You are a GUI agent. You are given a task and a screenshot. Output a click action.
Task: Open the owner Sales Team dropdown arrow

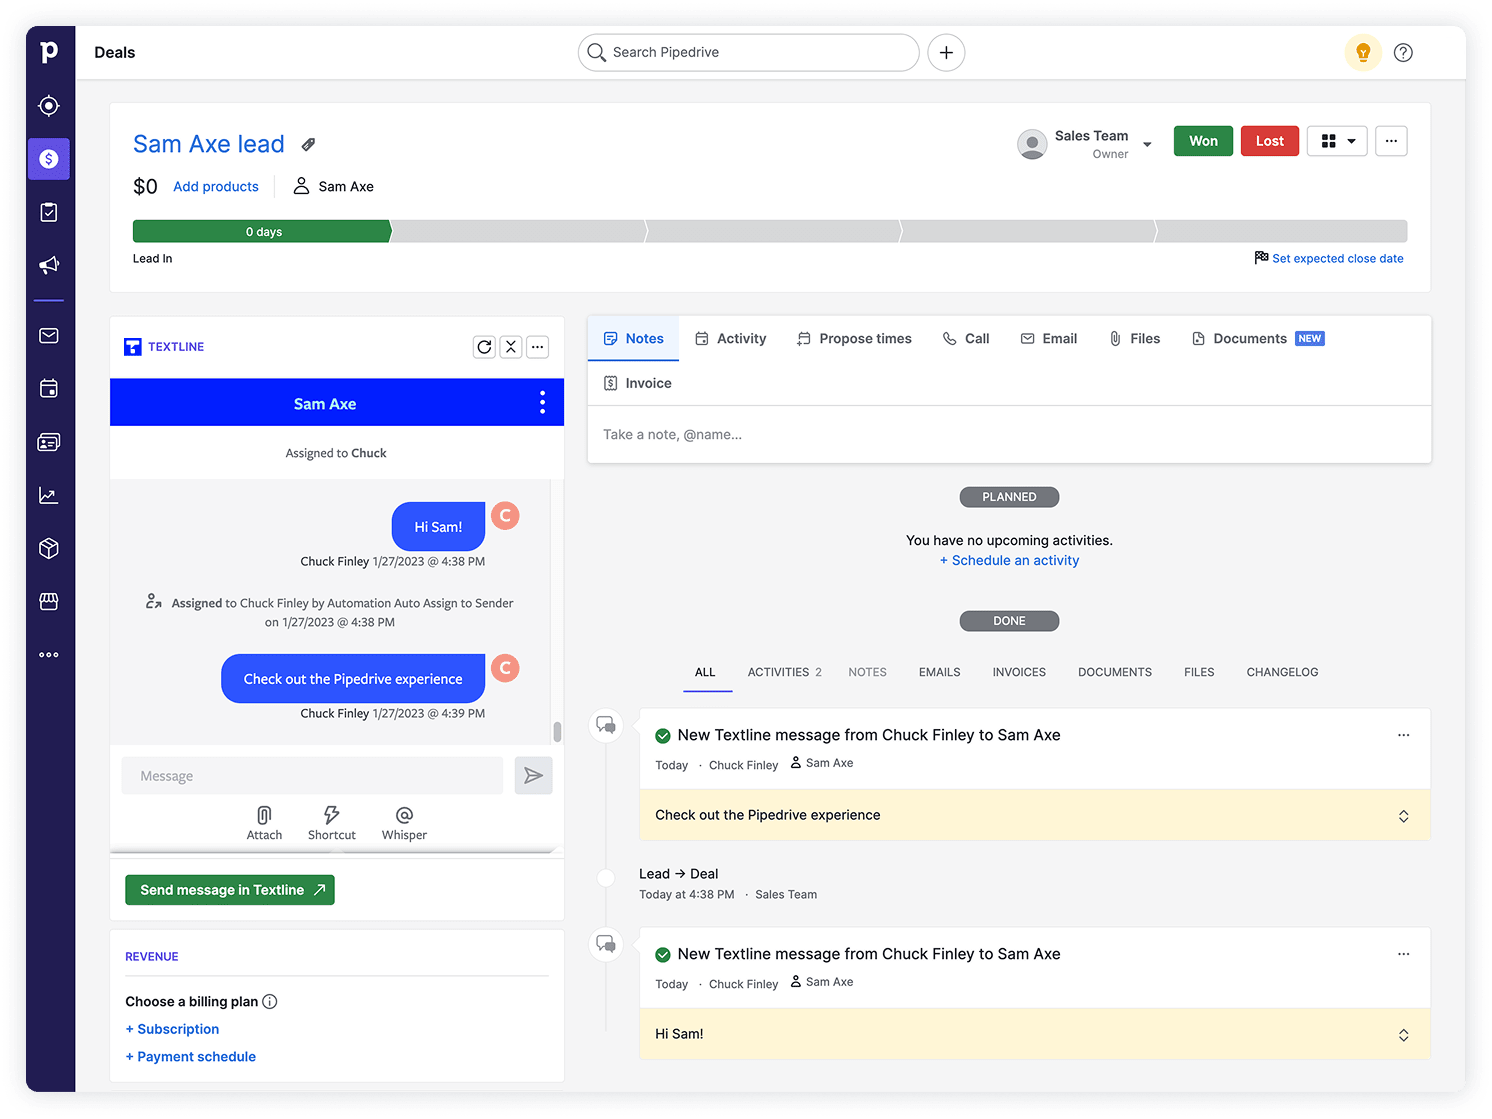point(1147,144)
